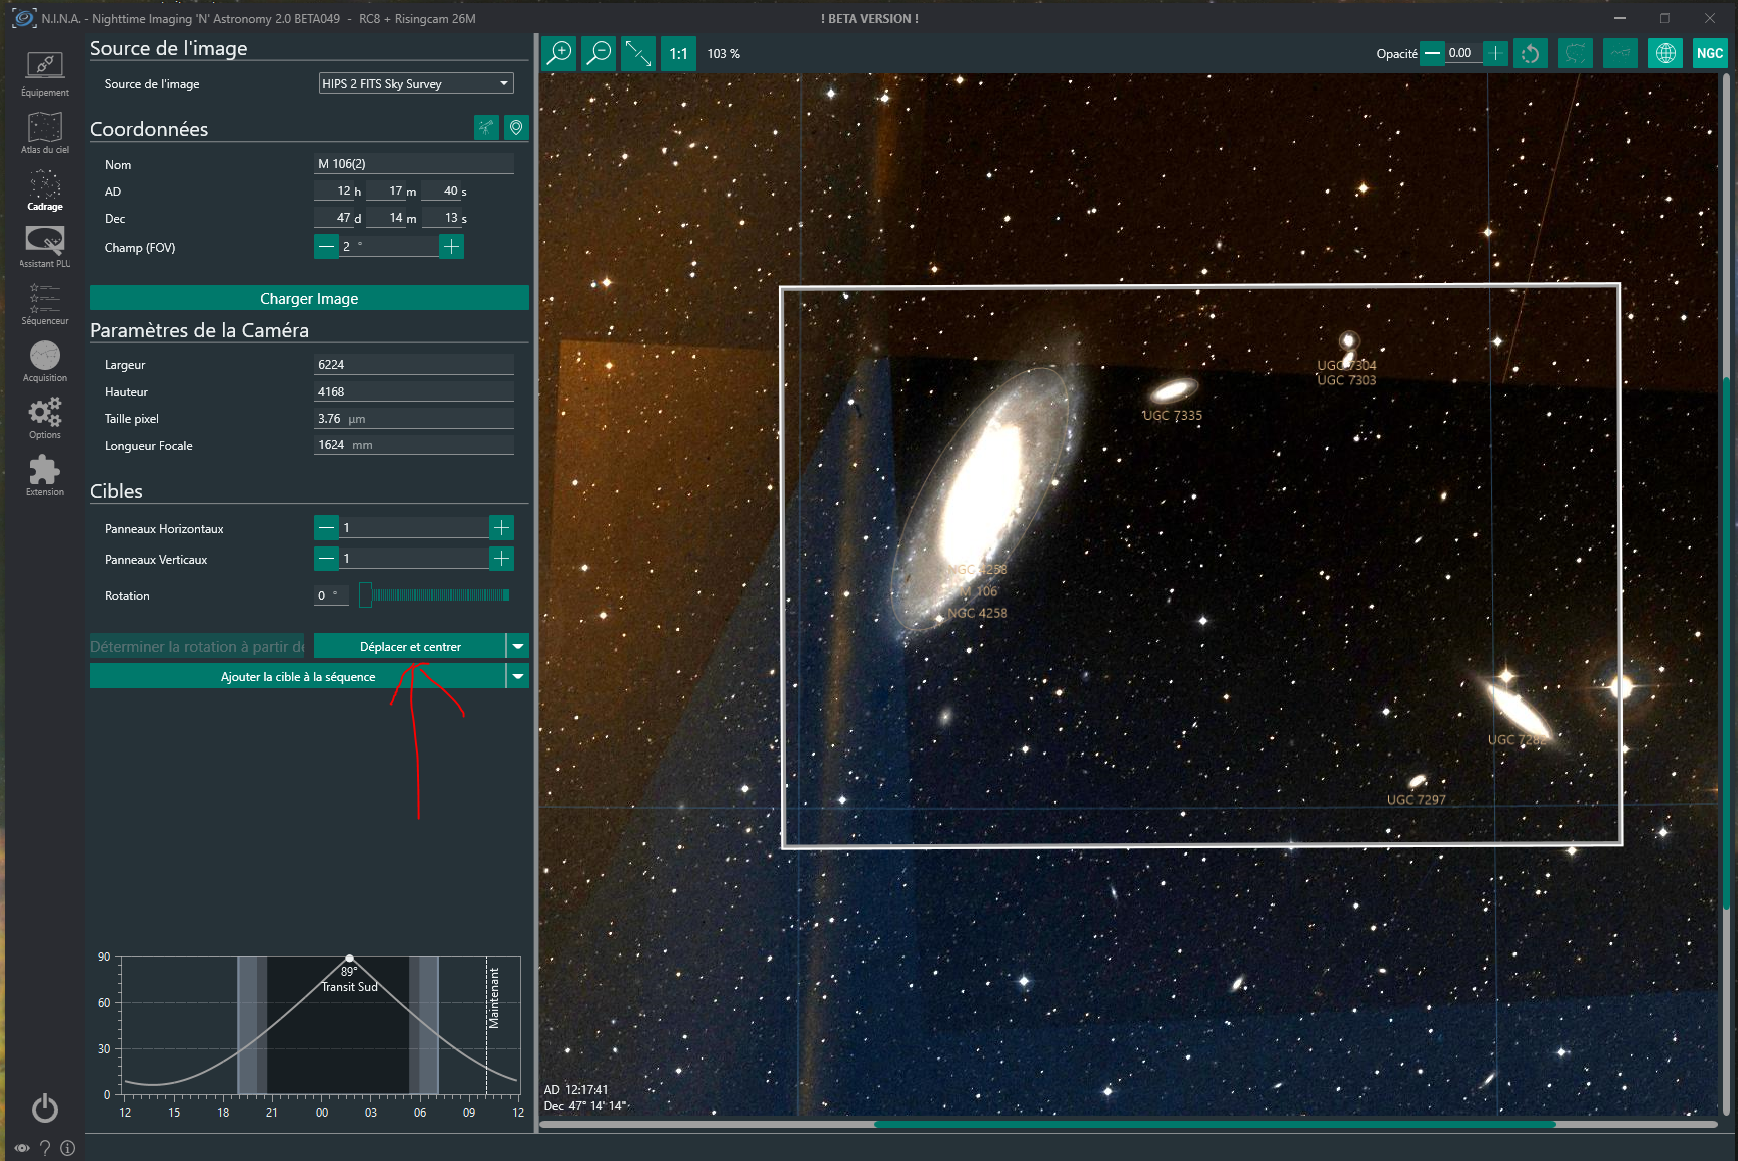1738x1161 pixels.
Task: Toggle the constellation lines overlay icon
Action: click(1620, 53)
